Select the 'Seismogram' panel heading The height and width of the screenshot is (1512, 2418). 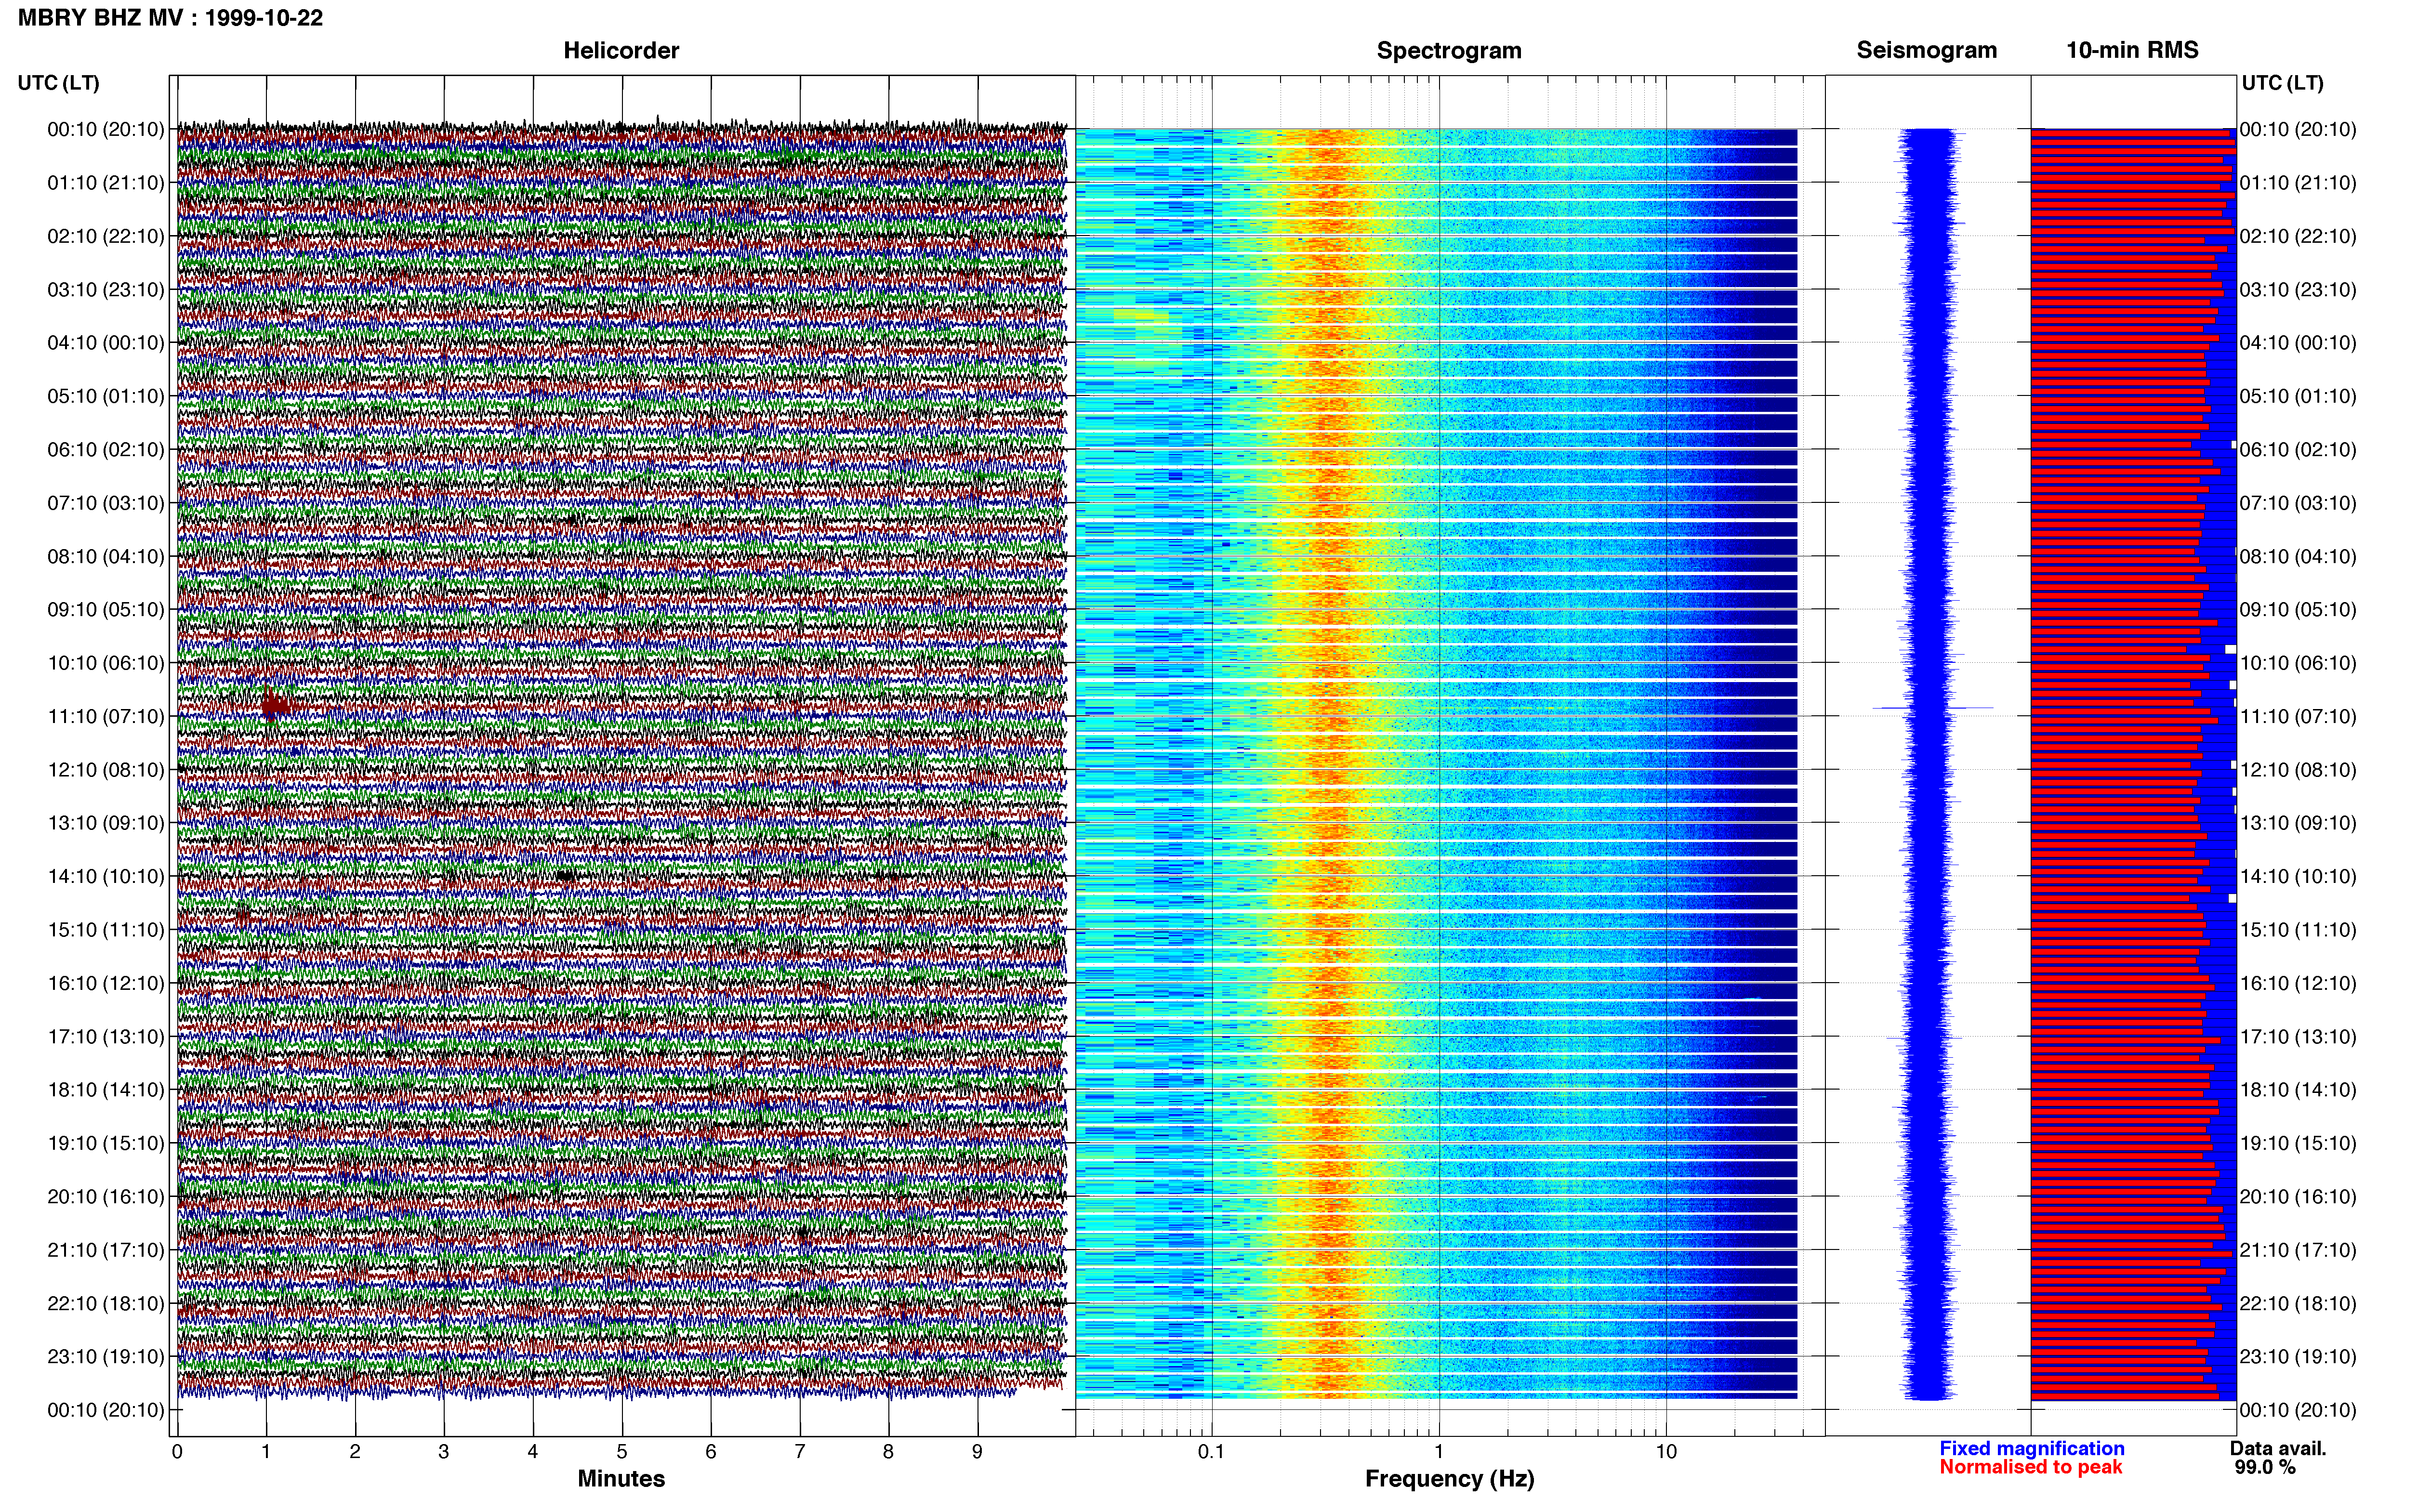point(1927,50)
